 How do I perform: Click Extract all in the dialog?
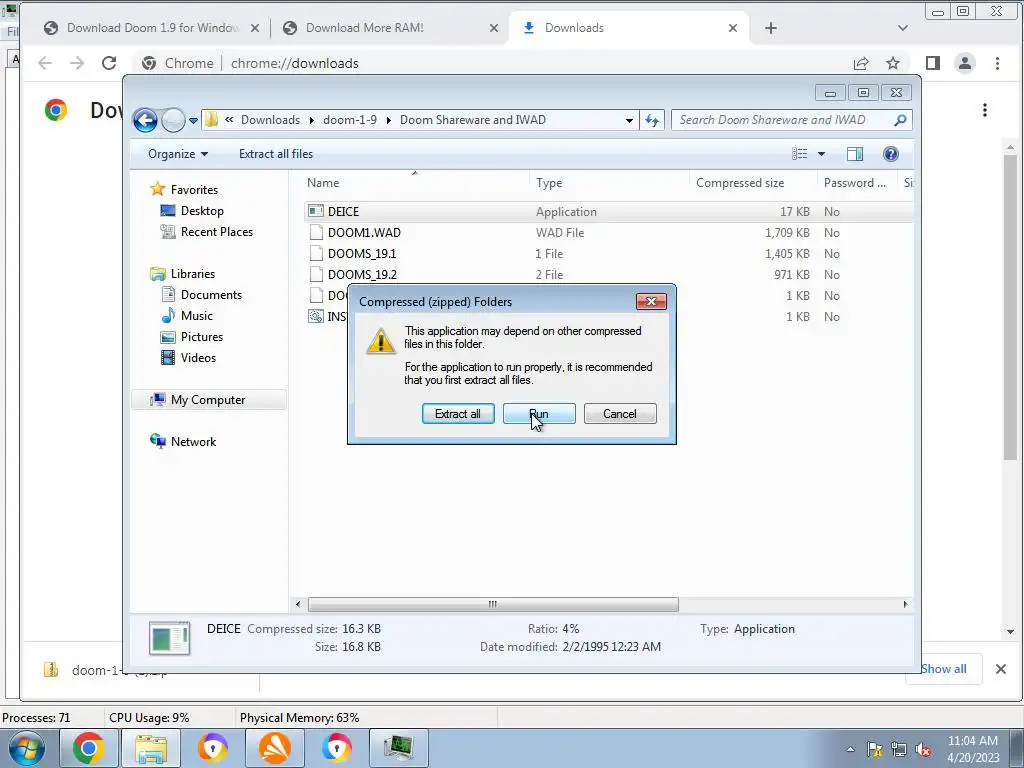tap(458, 413)
